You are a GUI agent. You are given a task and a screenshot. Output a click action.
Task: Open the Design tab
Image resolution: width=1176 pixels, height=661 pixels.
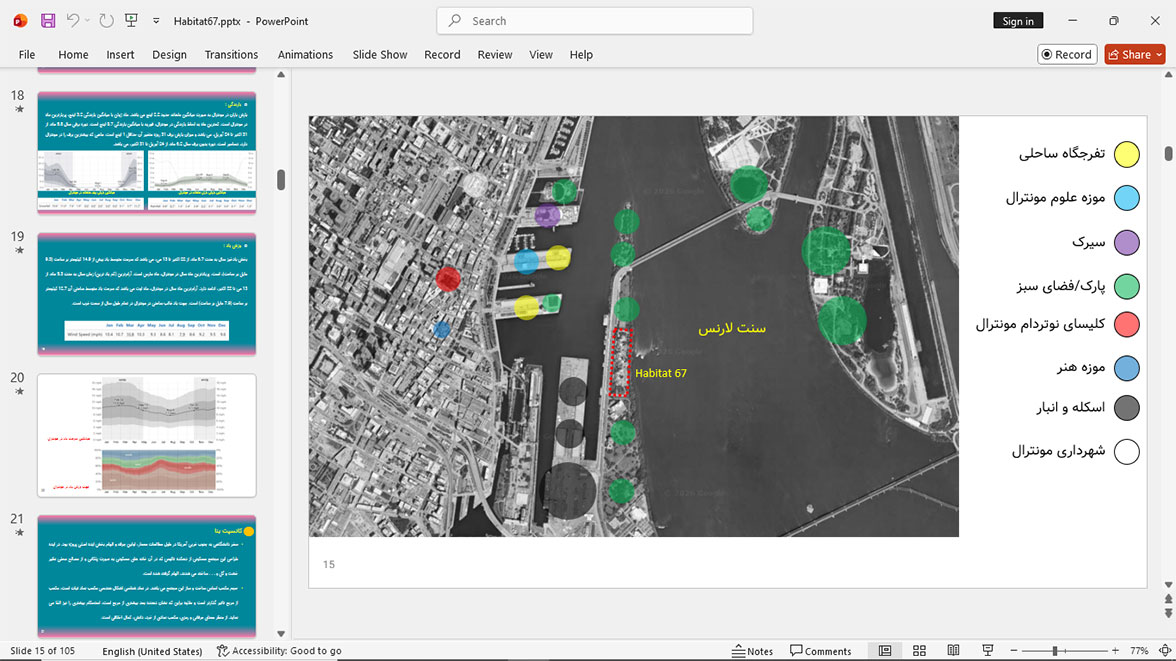[x=170, y=55]
